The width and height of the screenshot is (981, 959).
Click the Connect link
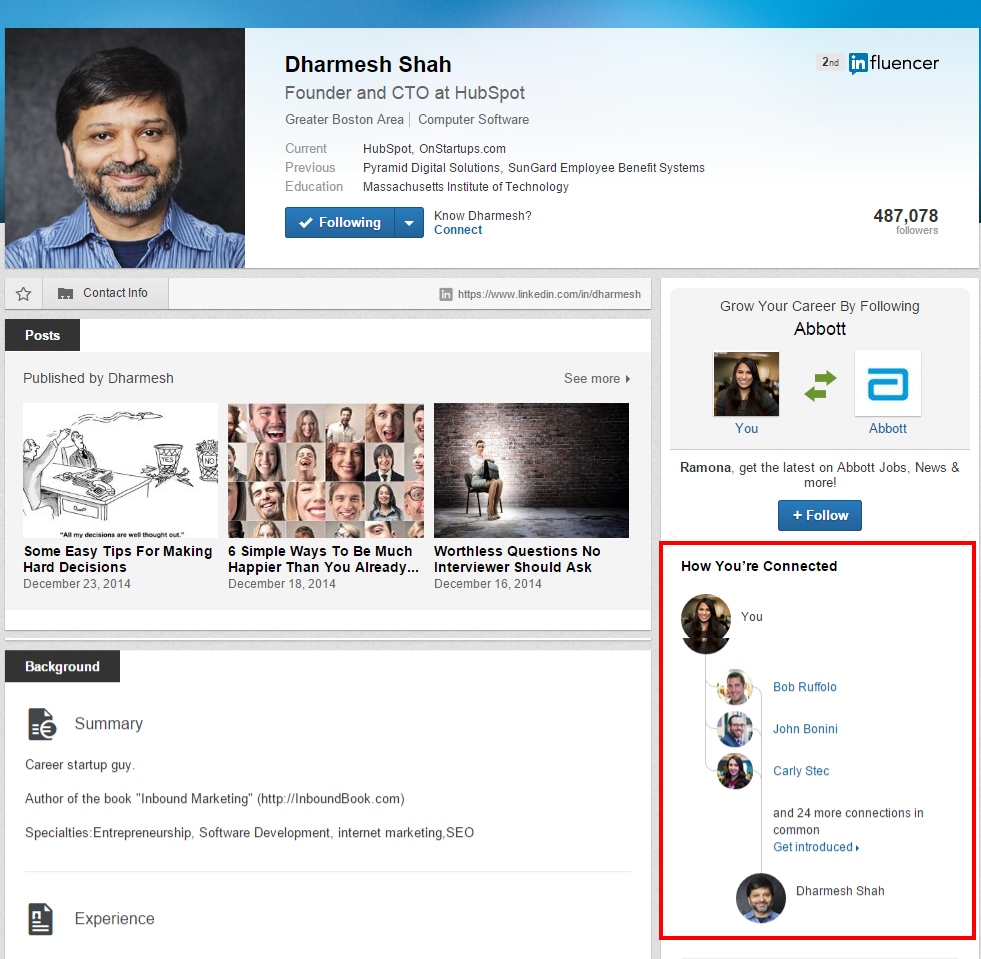tap(457, 230)
